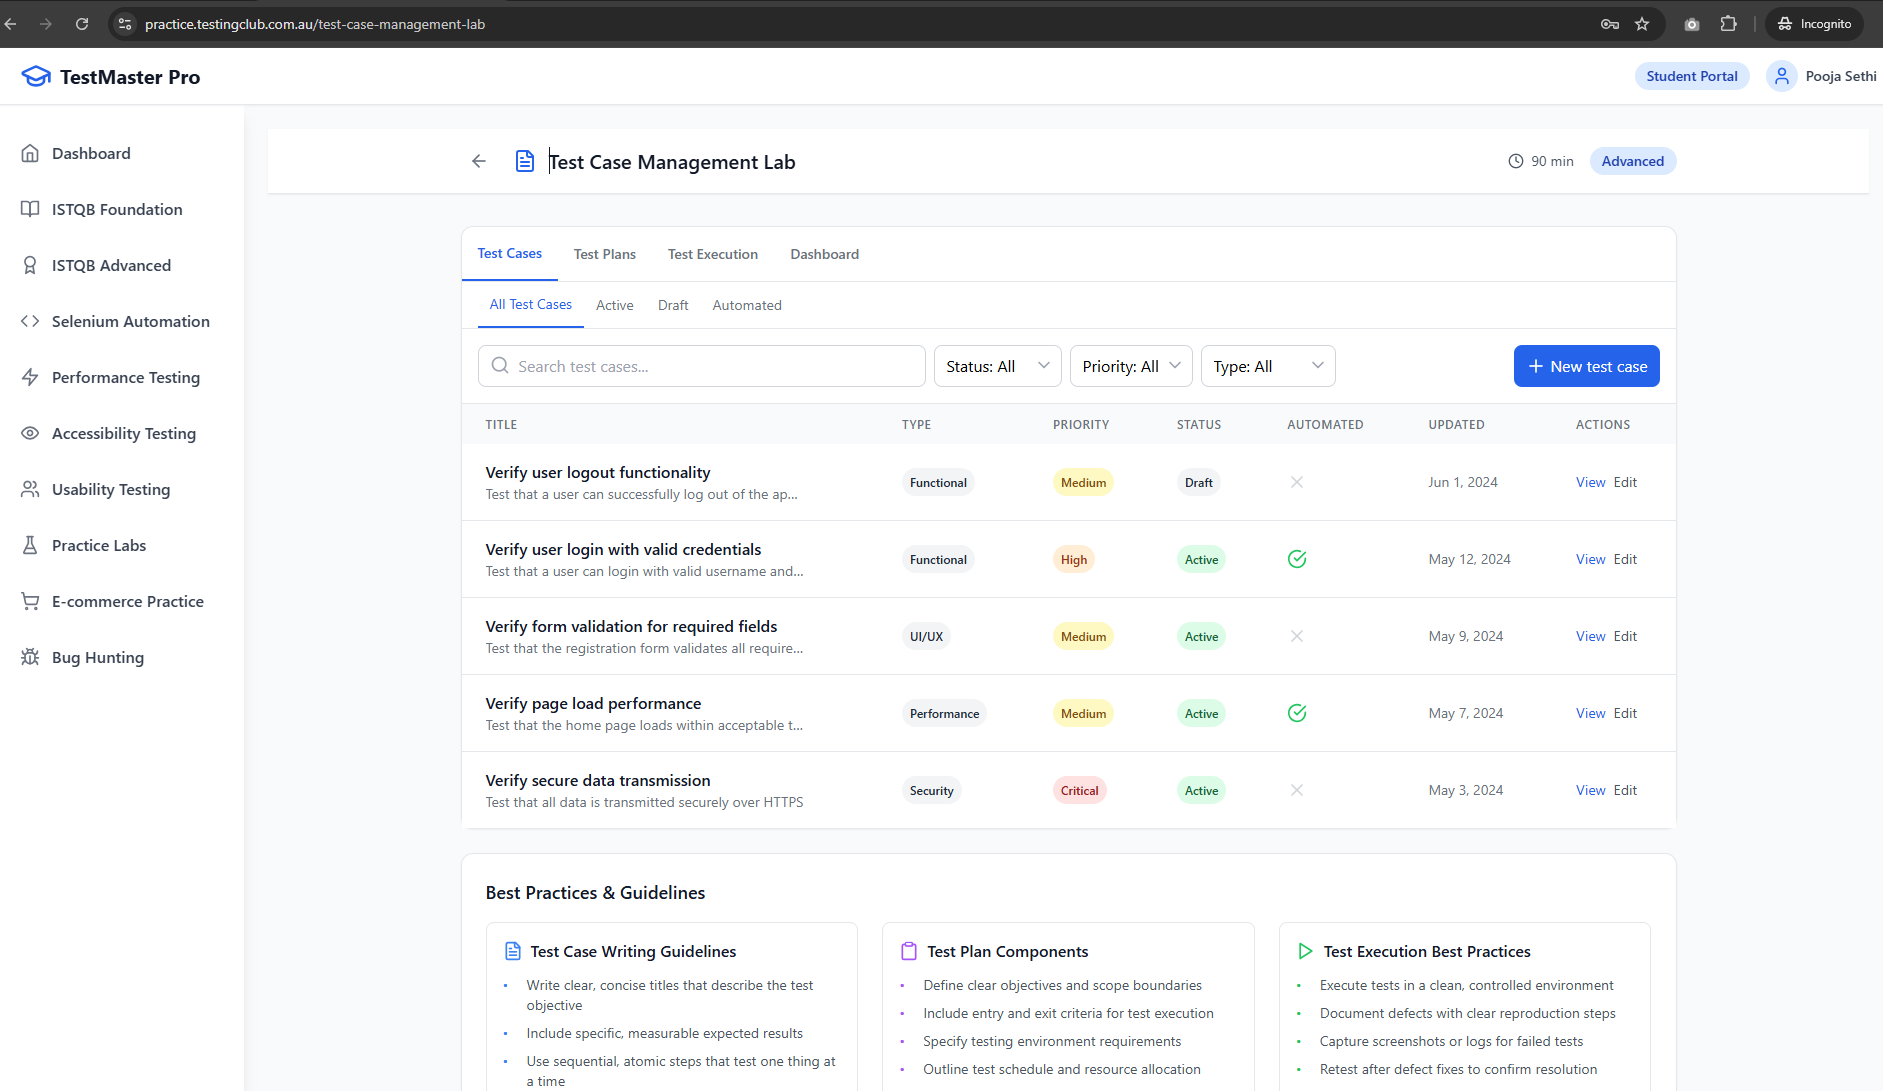The width and height of the screenshot is (1883, 1091).
Task: Click the browser reload button
Action: [82, 23]
